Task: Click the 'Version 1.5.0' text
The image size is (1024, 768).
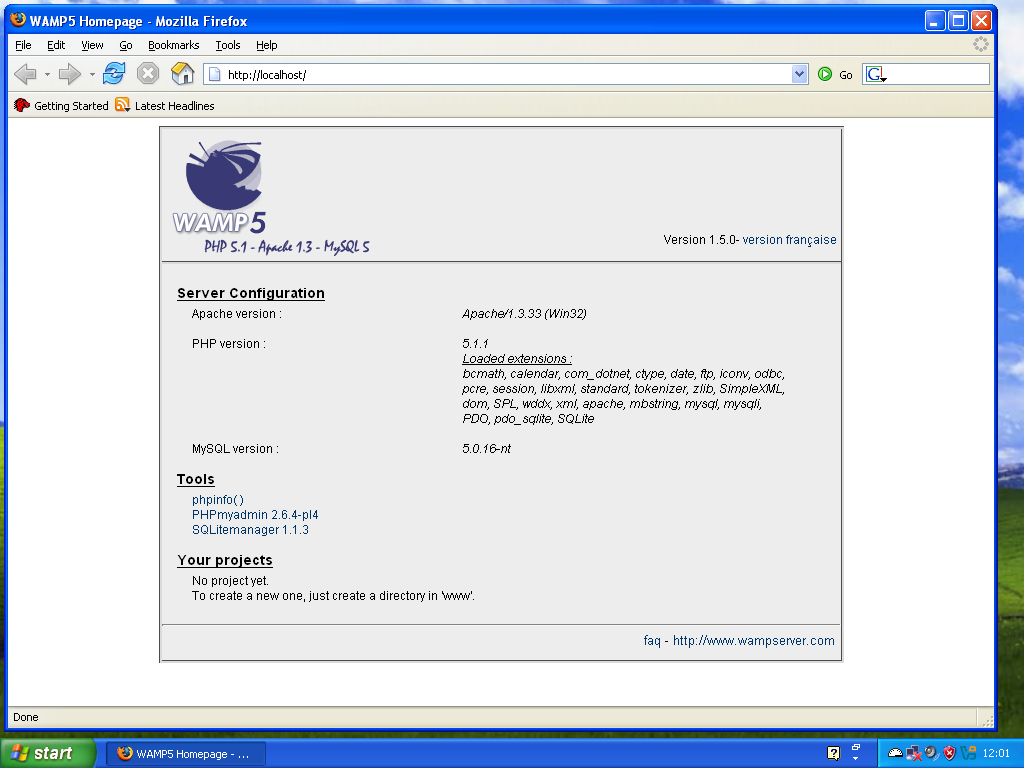Action: 699,240
